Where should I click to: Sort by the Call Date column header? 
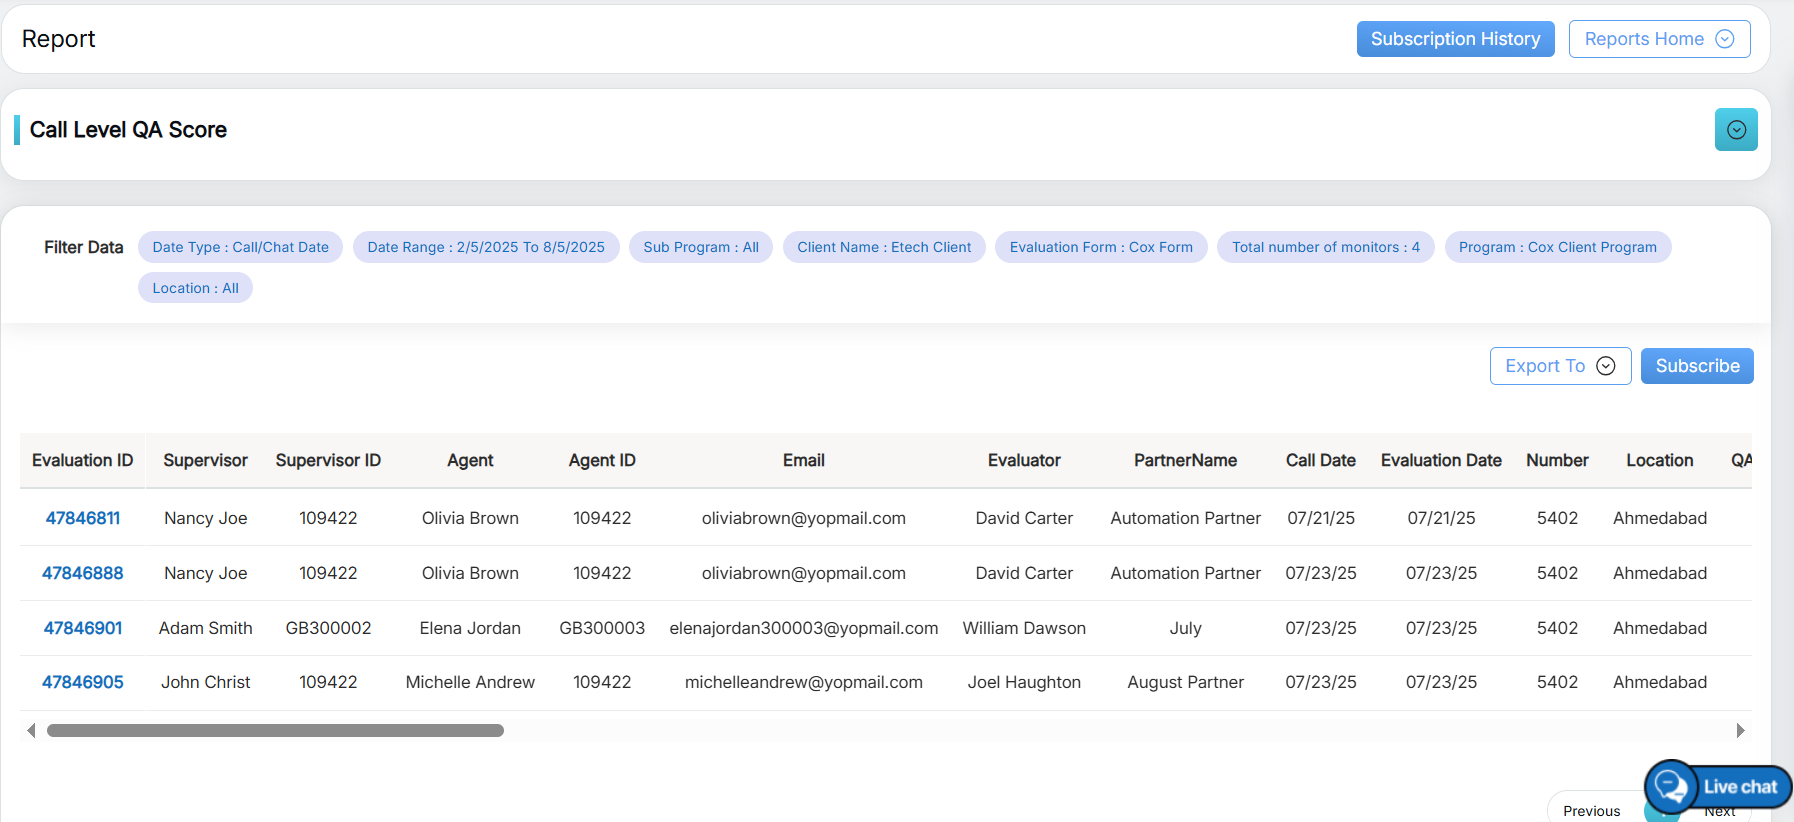click(x=1320, y=460)
